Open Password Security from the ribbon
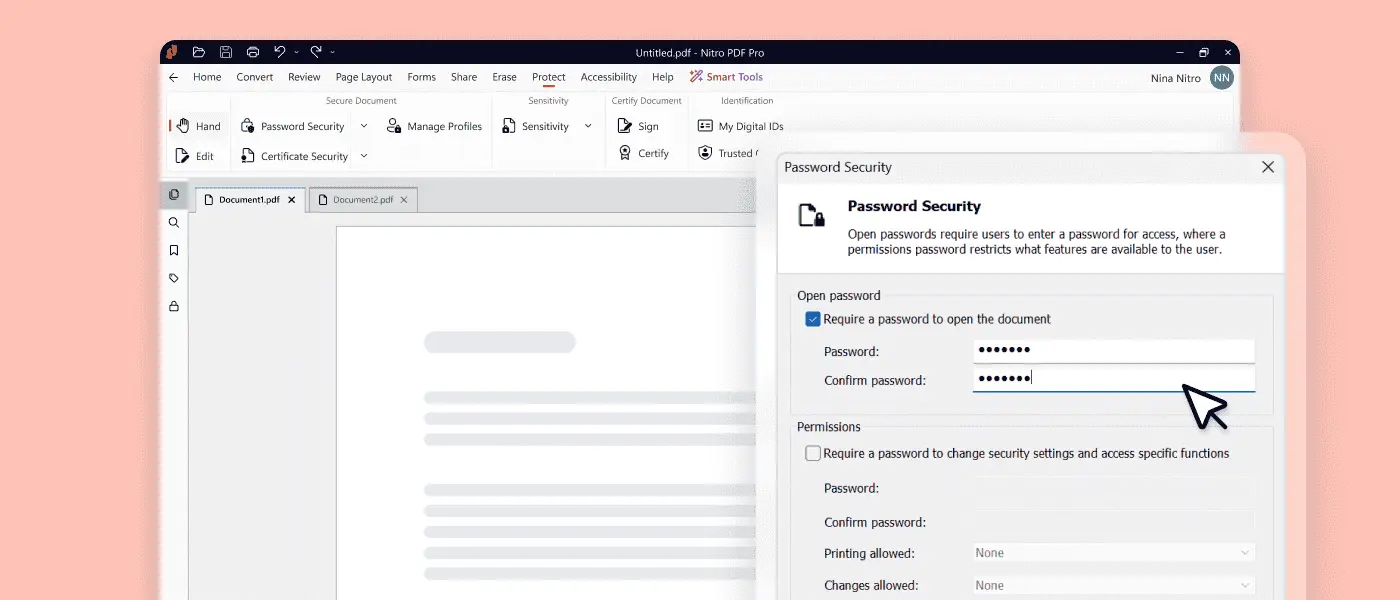The width and height of the screenshot is (1400, 600). pos(293,126)
